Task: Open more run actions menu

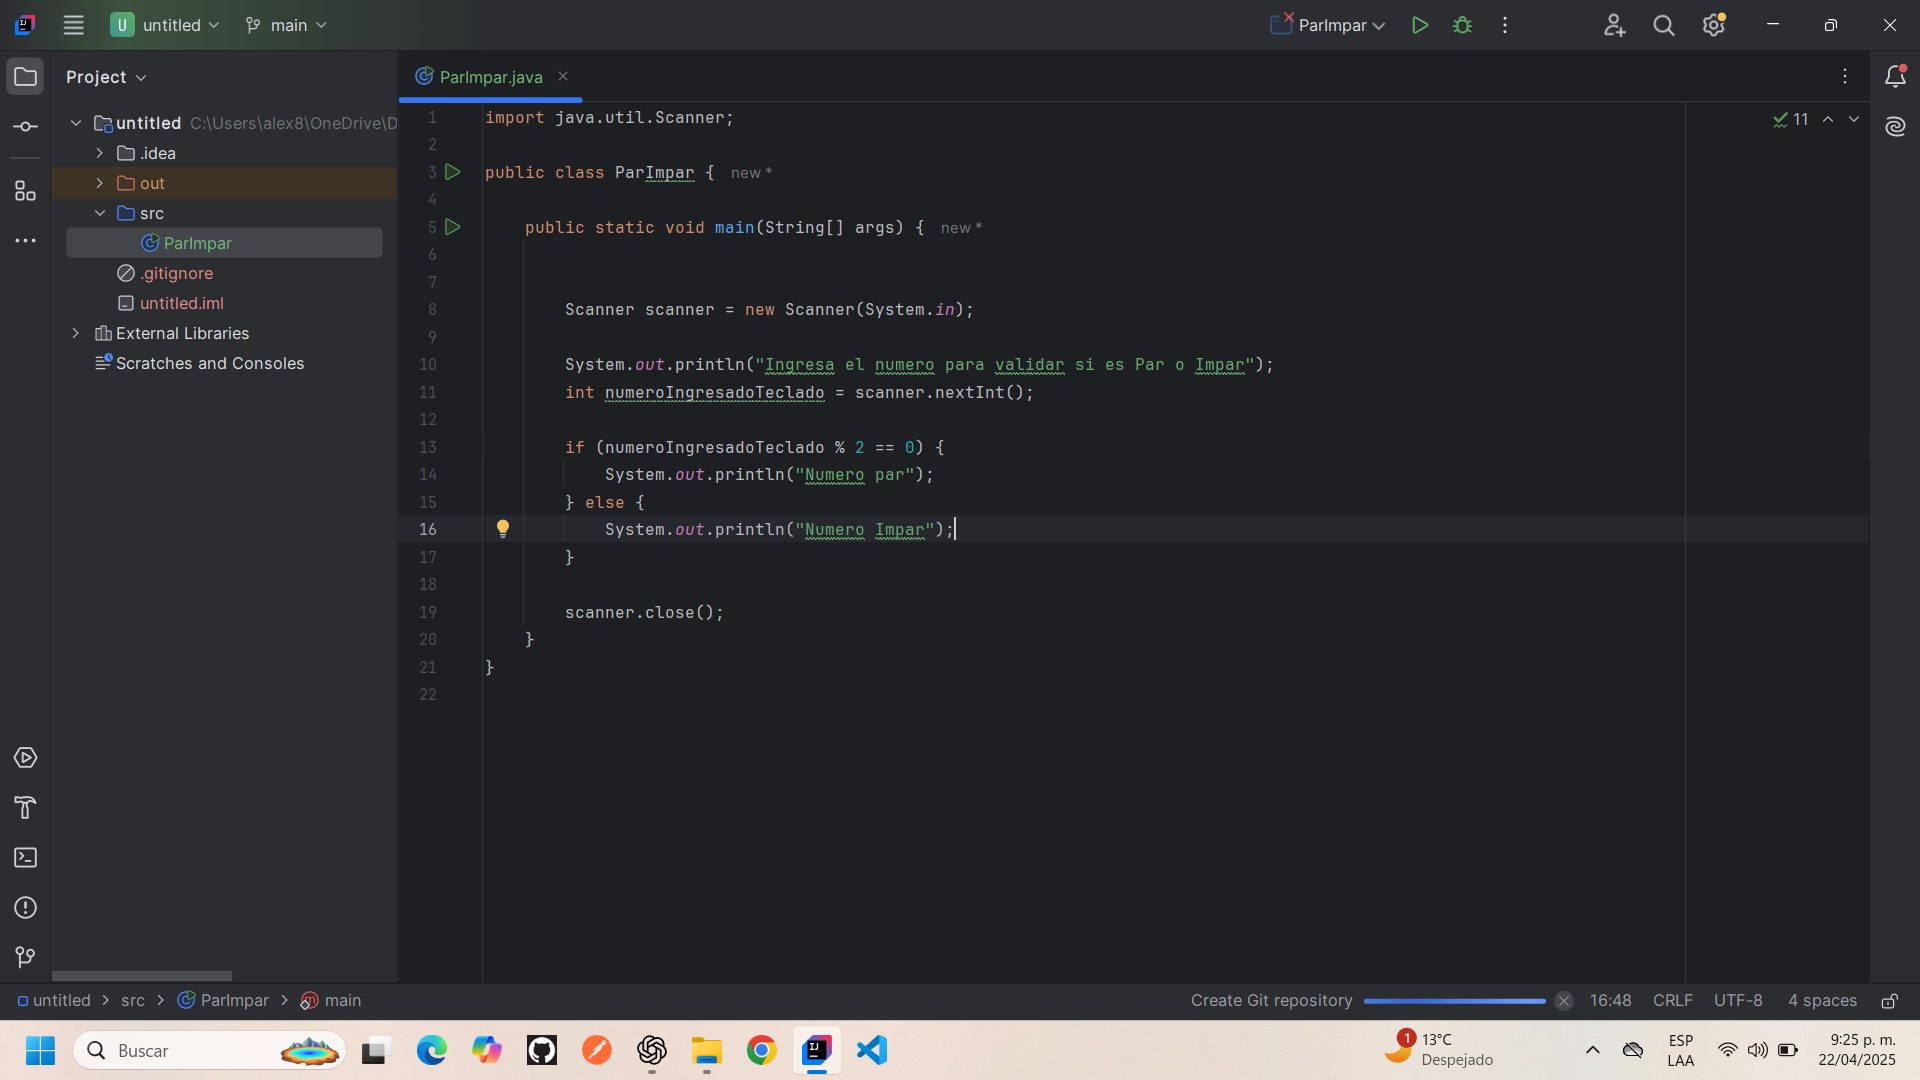Action: (1504, 25)
